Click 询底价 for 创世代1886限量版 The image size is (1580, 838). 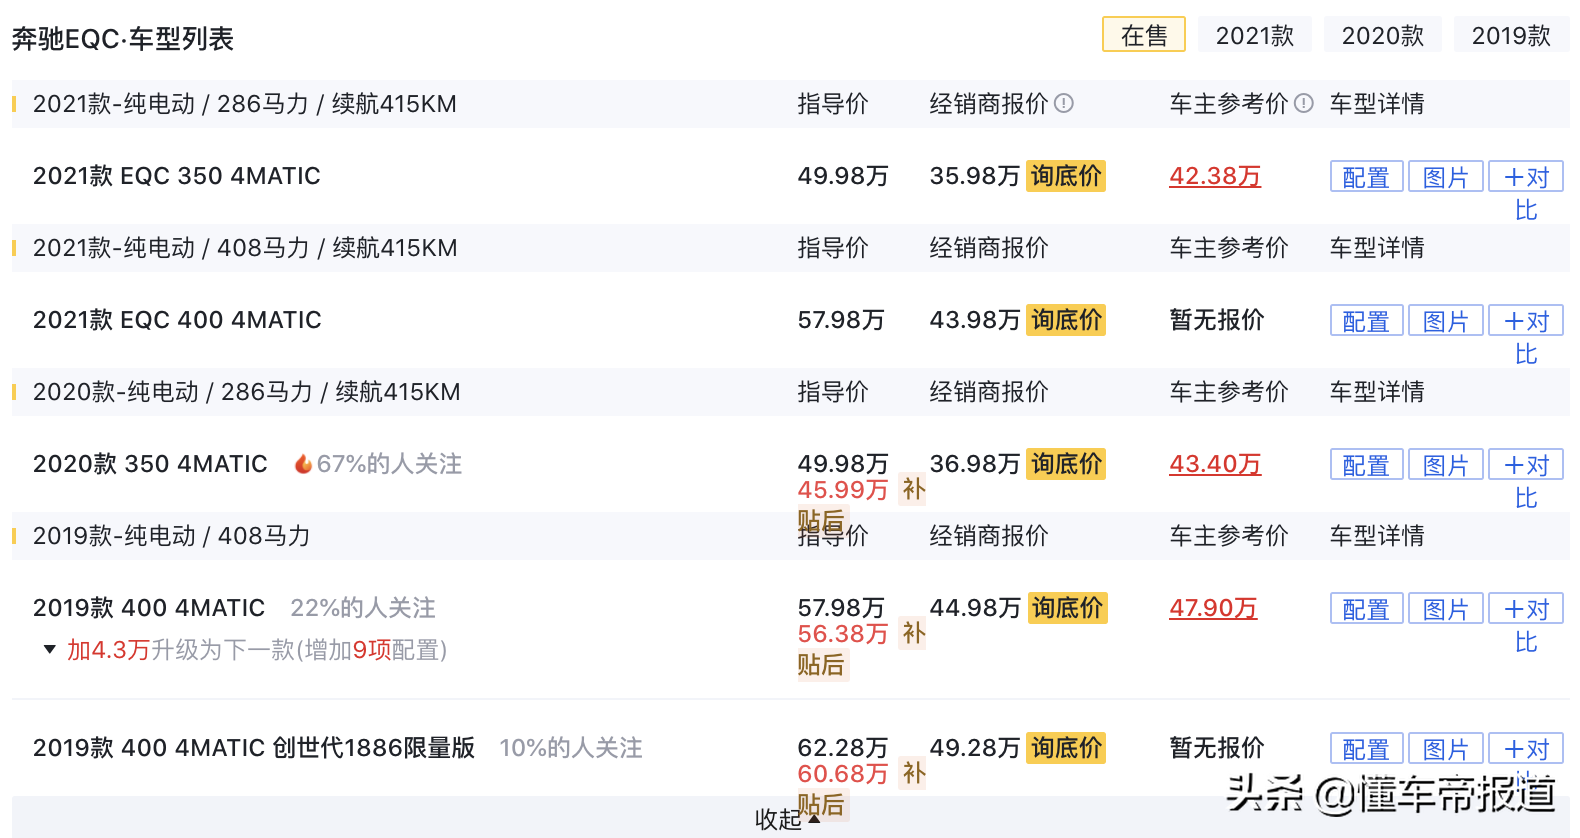click(1066, 748)
